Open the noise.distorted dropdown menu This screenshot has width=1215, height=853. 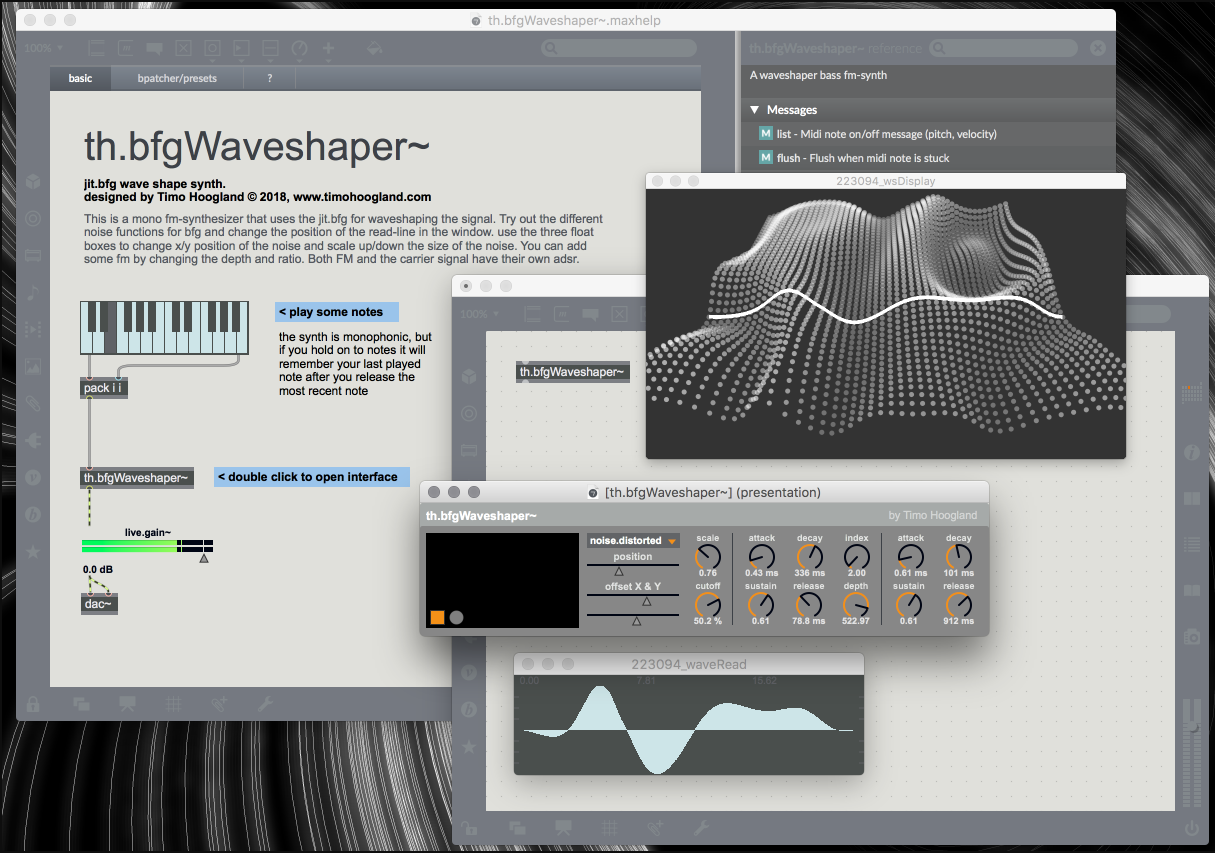(x=633, y=540)
